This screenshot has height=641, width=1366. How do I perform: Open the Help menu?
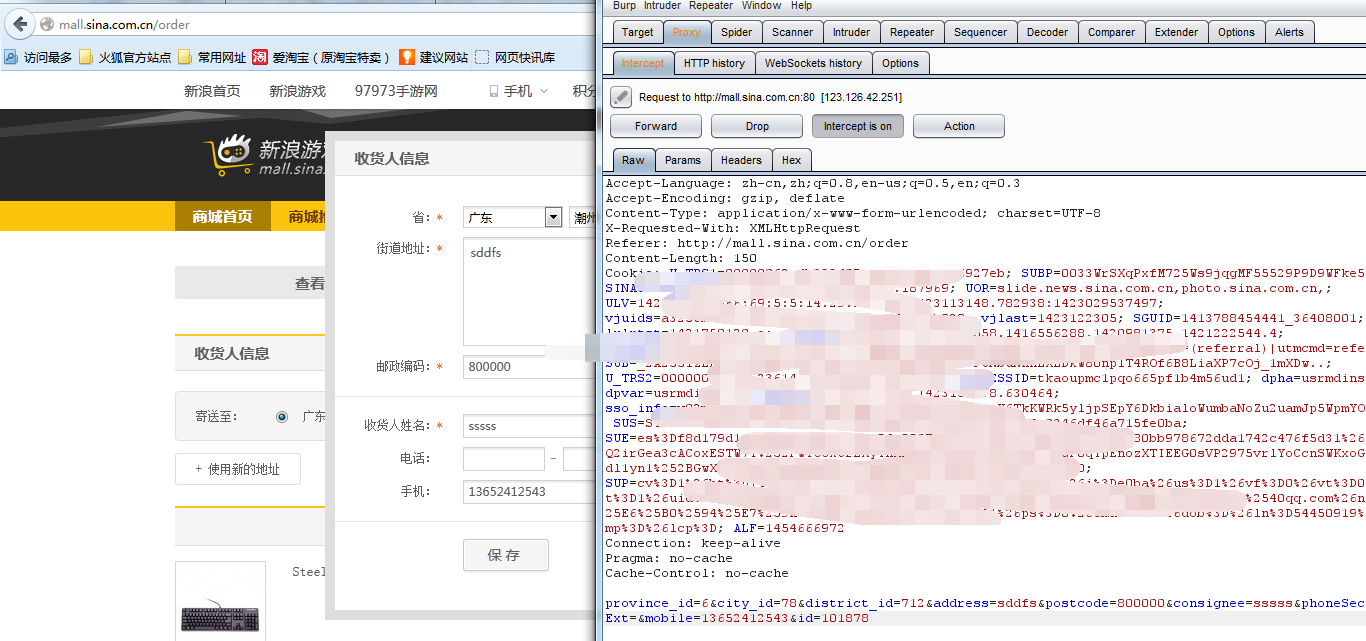pyautogui.click(x=801, y=5)
